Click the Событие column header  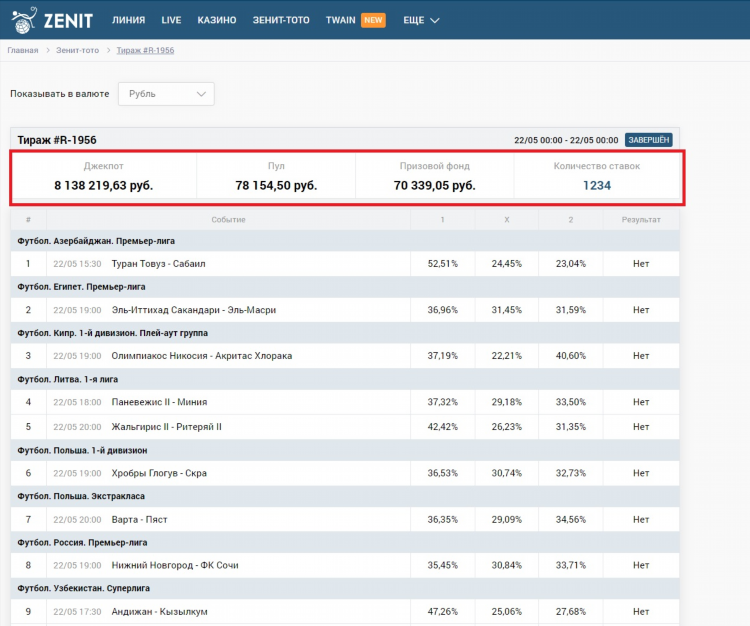coord(228,220)
